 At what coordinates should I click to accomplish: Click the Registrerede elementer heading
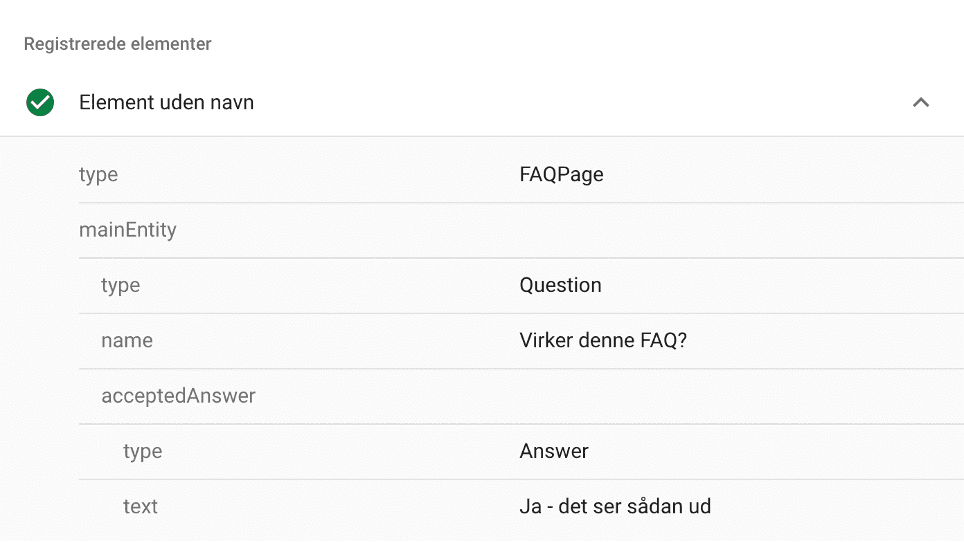(x=117, y=44)
